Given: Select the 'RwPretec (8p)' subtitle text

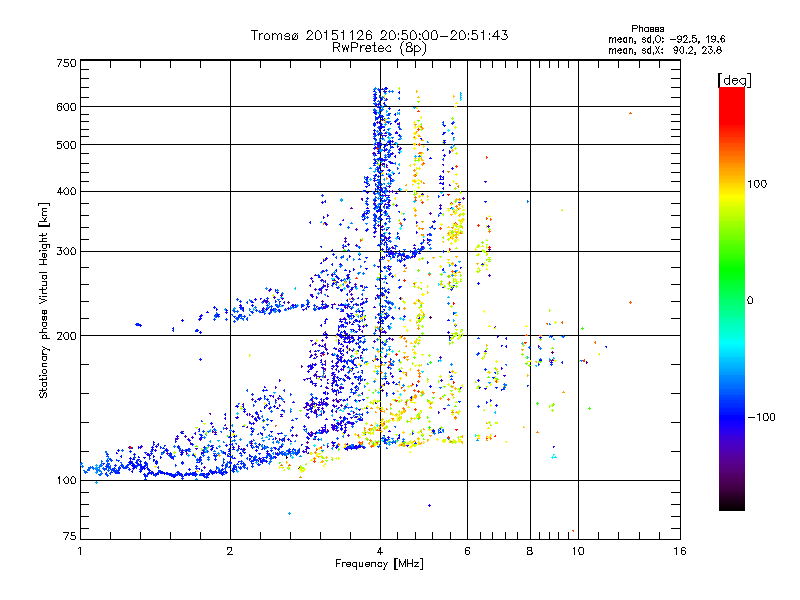Looking at the screenshot, I should (x=379, y=48).
